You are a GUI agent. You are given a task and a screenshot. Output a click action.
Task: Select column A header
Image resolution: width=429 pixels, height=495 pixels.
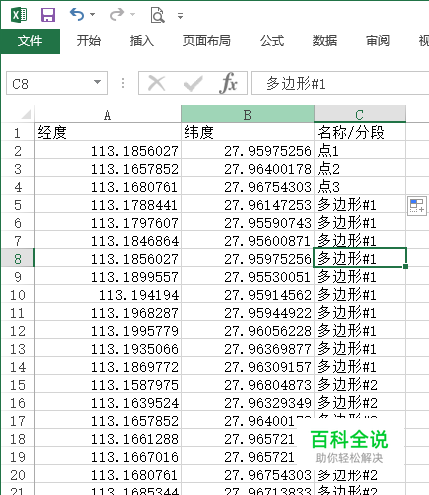tap(108, 115)
